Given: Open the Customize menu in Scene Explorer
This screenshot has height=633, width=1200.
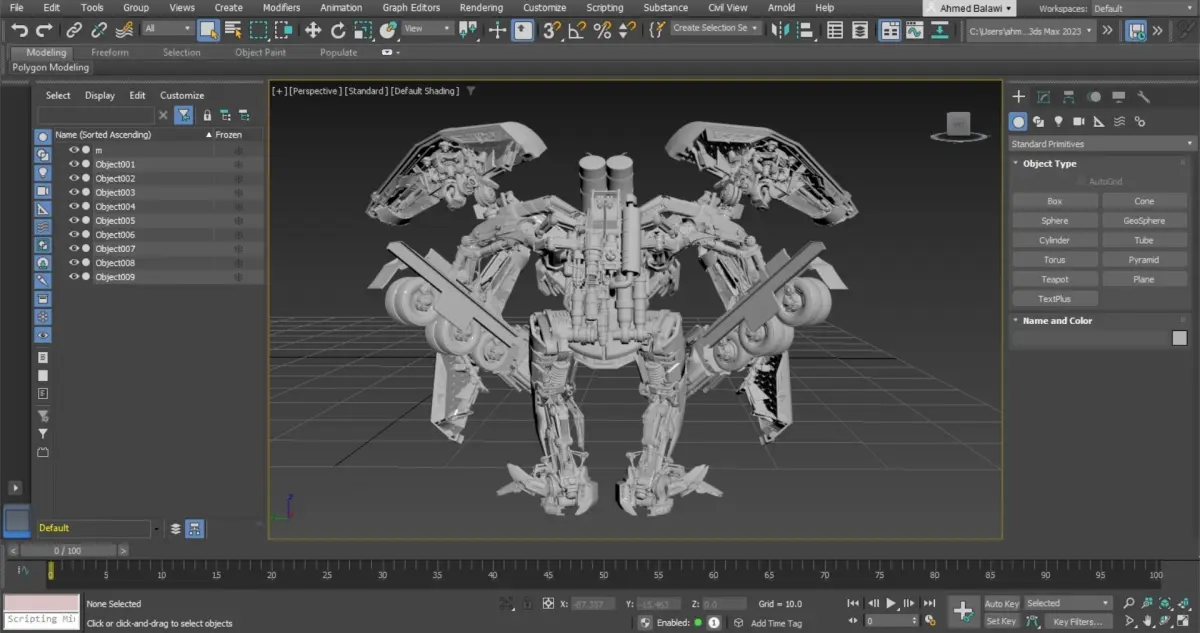Looking at the screenshot, I should [182, 96].
